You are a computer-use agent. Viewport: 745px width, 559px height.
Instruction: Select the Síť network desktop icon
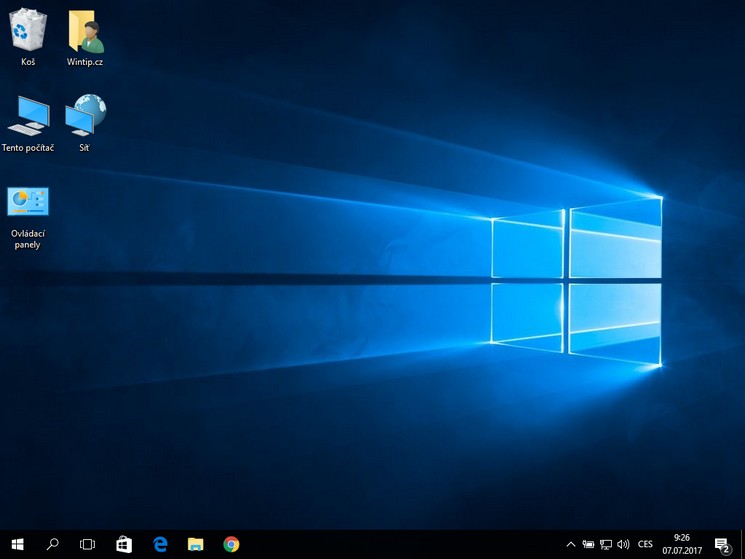(x=85, y=114)
